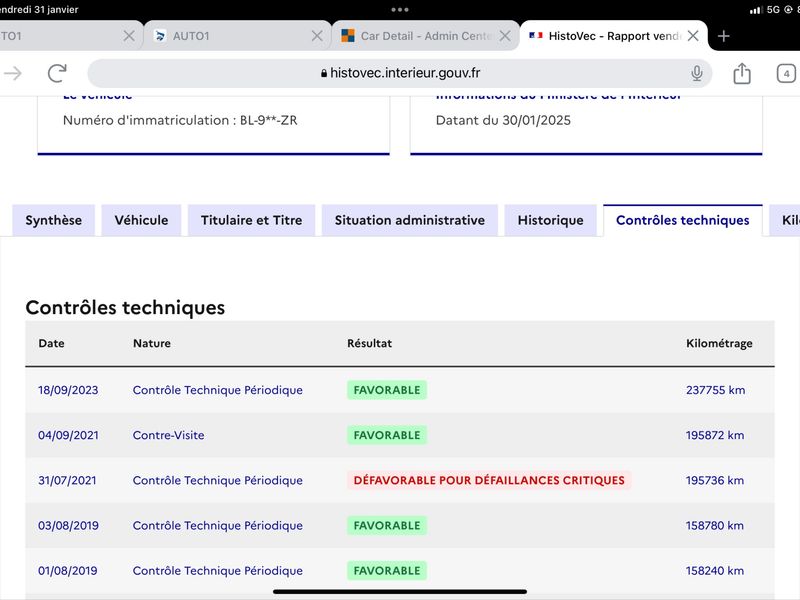Tap the forward navigation arrow
800x600 pixels.
pos(13,73)
